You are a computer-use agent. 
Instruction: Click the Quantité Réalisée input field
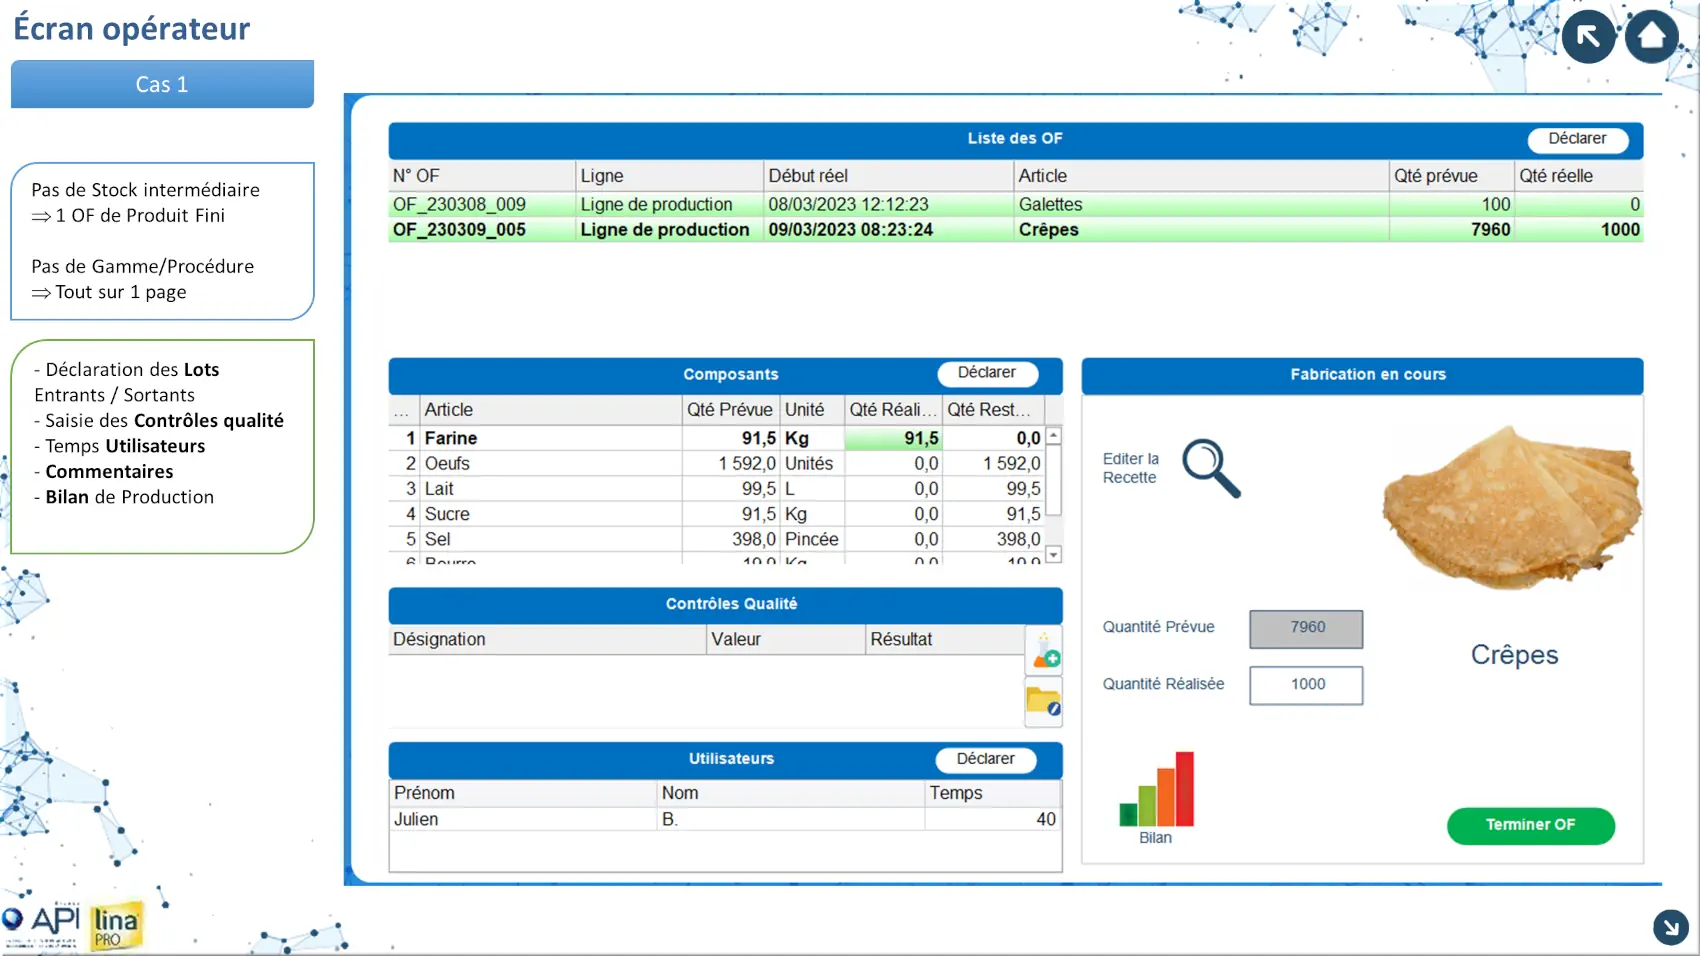(x=1306, y=685)
